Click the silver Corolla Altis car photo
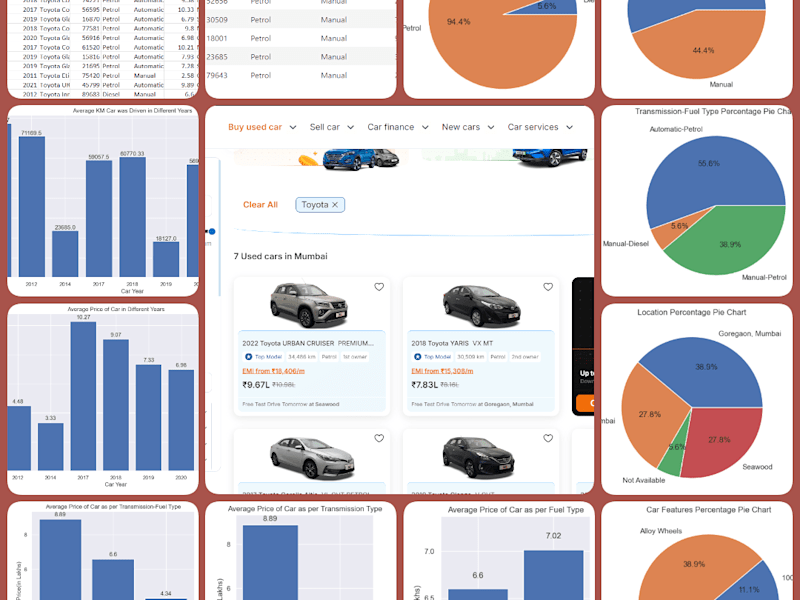 (x=312, y=457)
